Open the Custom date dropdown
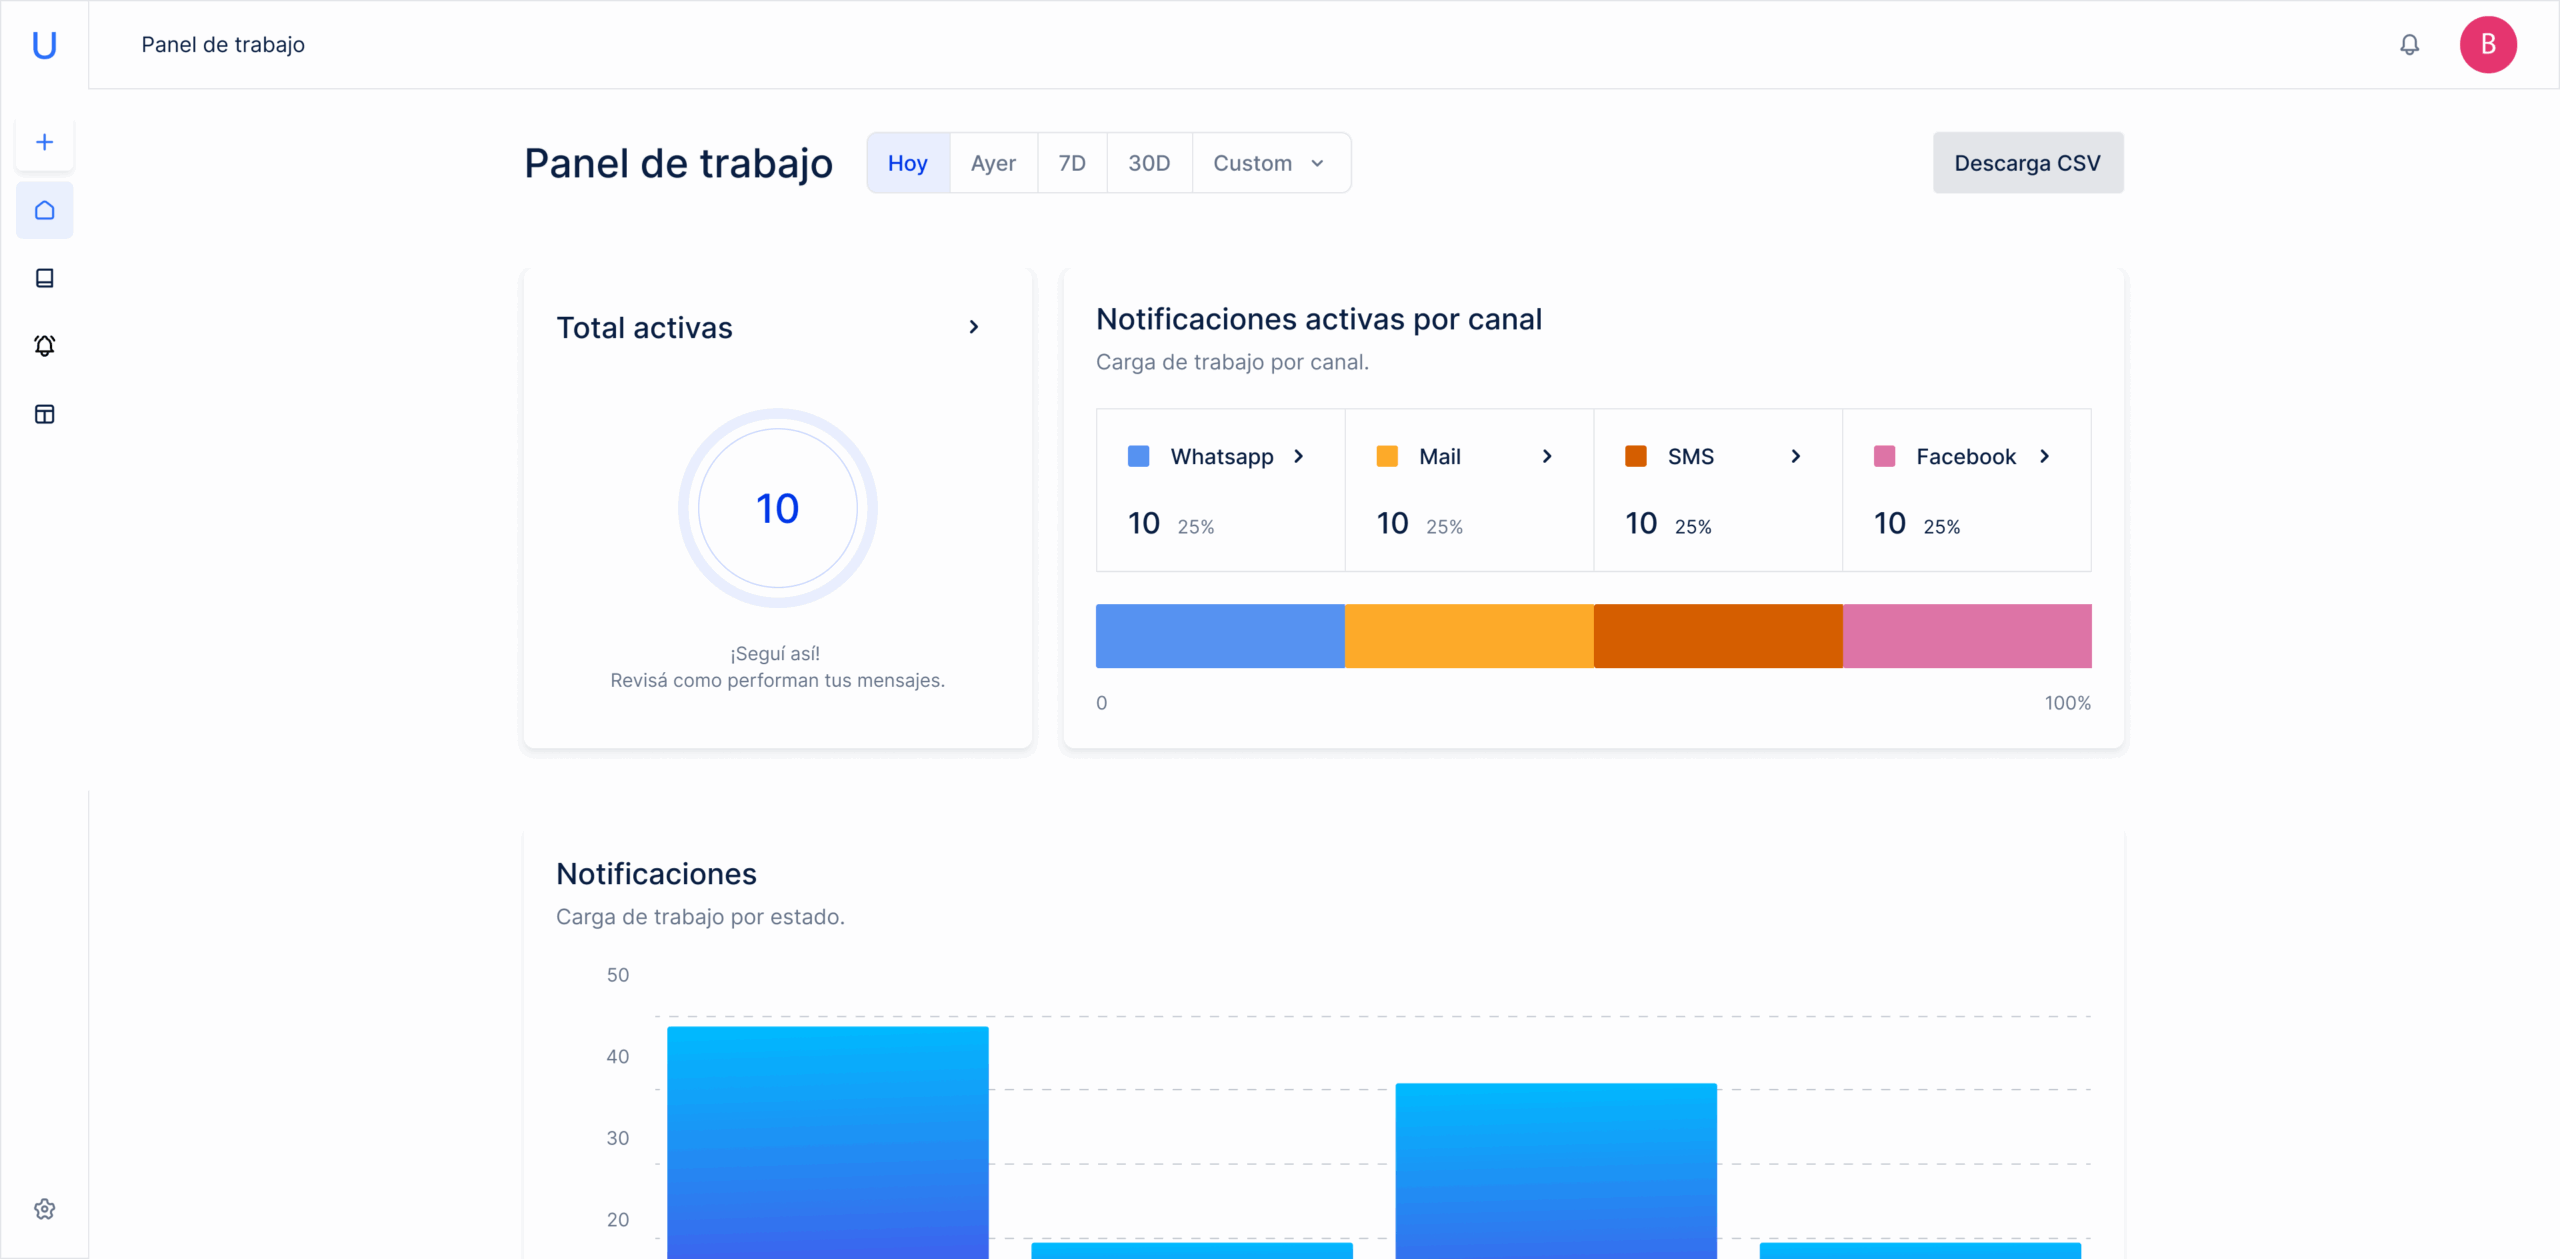Screen dimensions: 2560x1259 point(1268,163)
